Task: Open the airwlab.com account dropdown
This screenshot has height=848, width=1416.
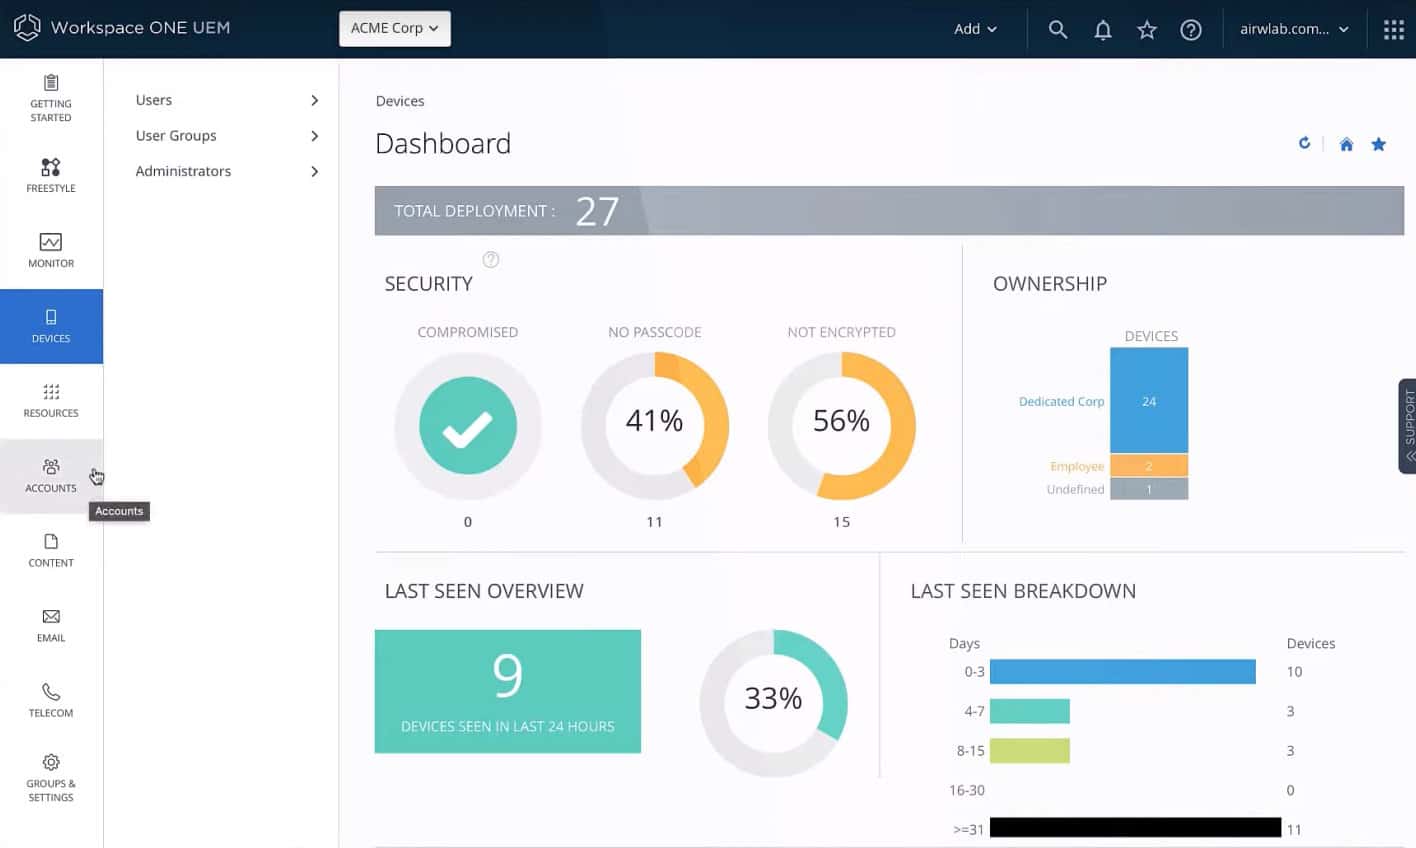Action: click(1294, 29)
